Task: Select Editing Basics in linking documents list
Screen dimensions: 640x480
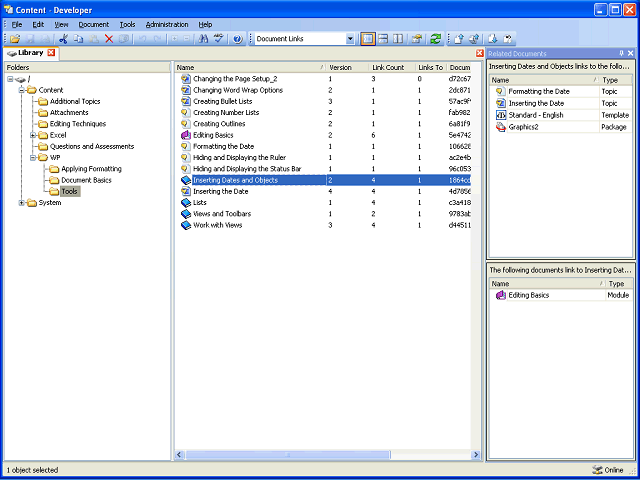Action: click(561, 295)
